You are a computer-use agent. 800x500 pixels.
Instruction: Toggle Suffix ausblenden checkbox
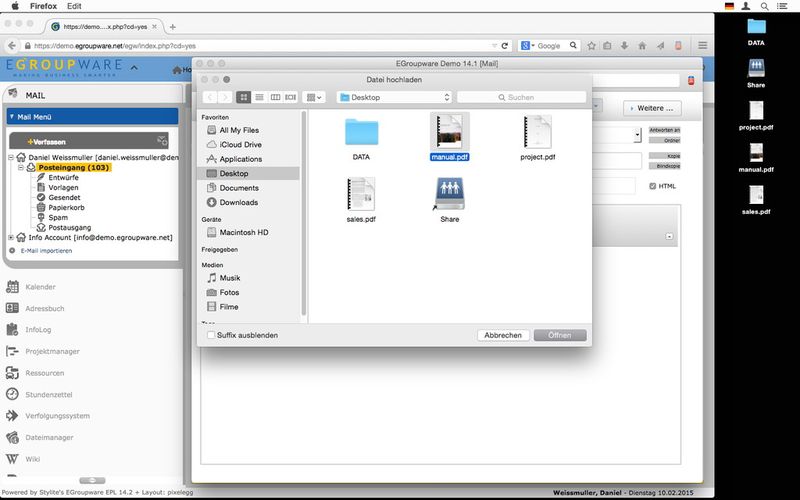(x=211, y=335)
